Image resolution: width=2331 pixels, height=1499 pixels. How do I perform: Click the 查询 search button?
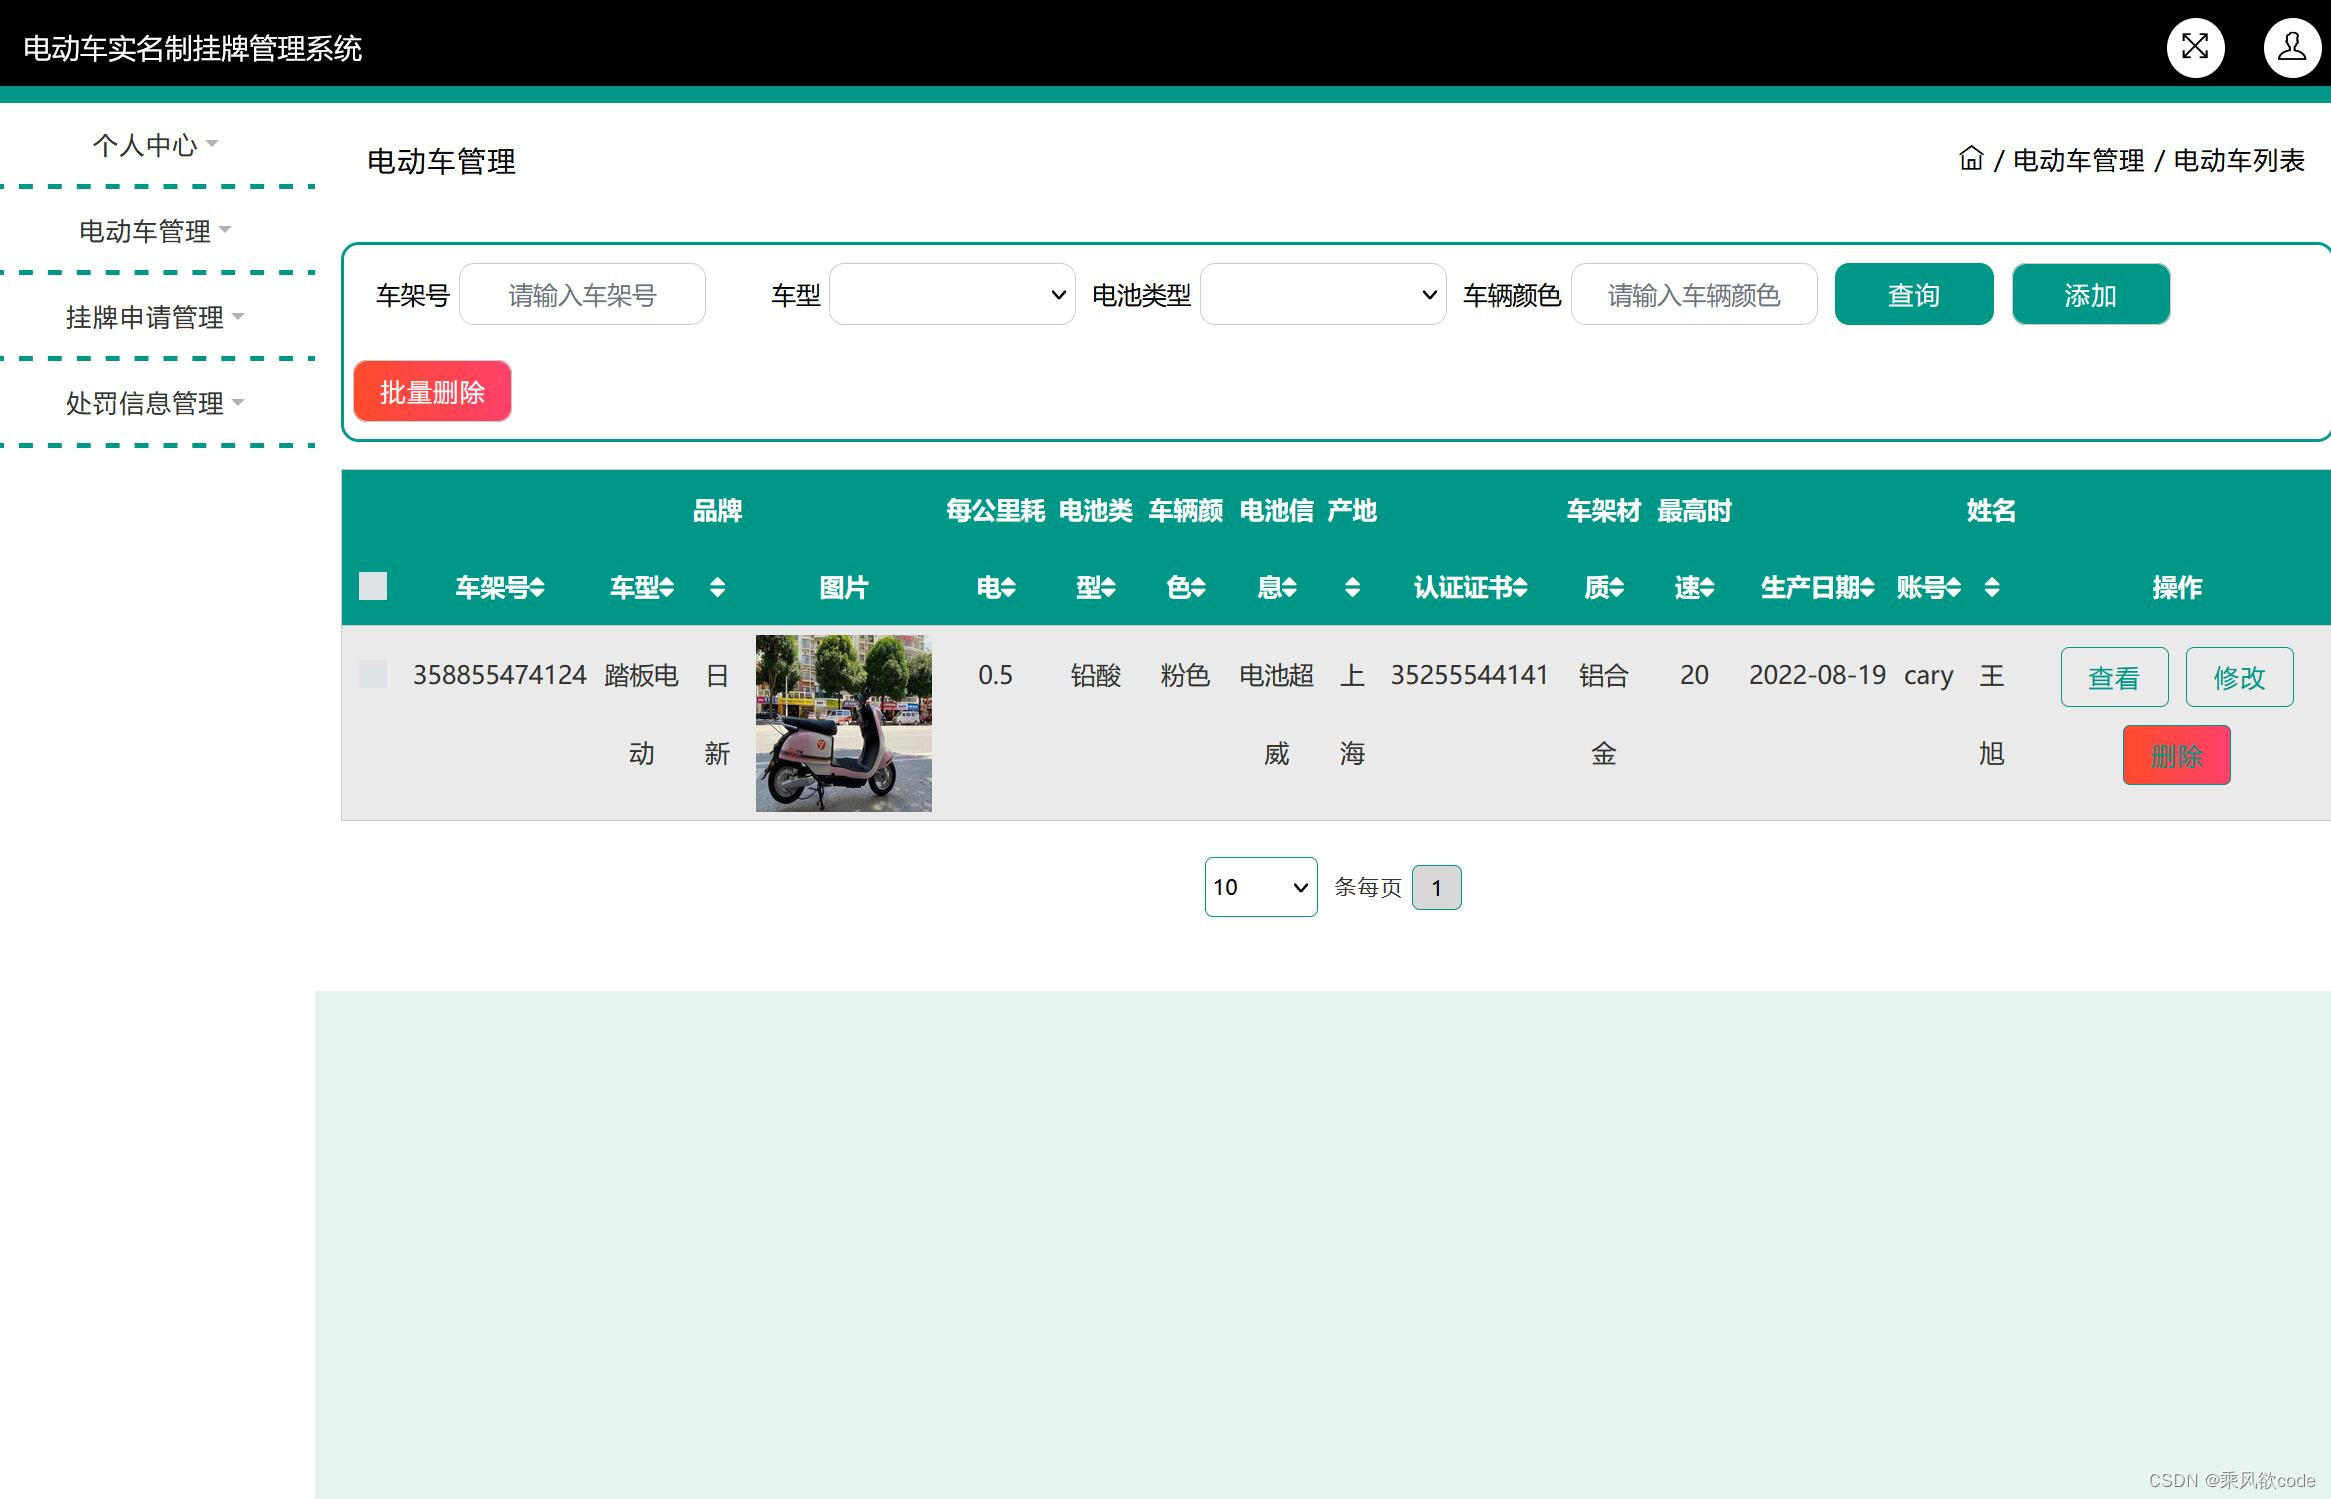(1913, 294)
